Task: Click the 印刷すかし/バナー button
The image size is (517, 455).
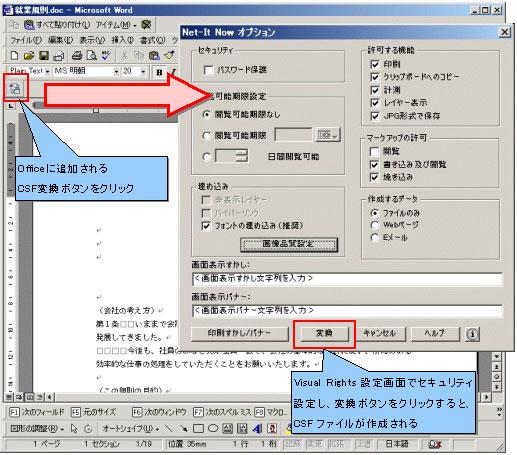Action: pos(240,333)
